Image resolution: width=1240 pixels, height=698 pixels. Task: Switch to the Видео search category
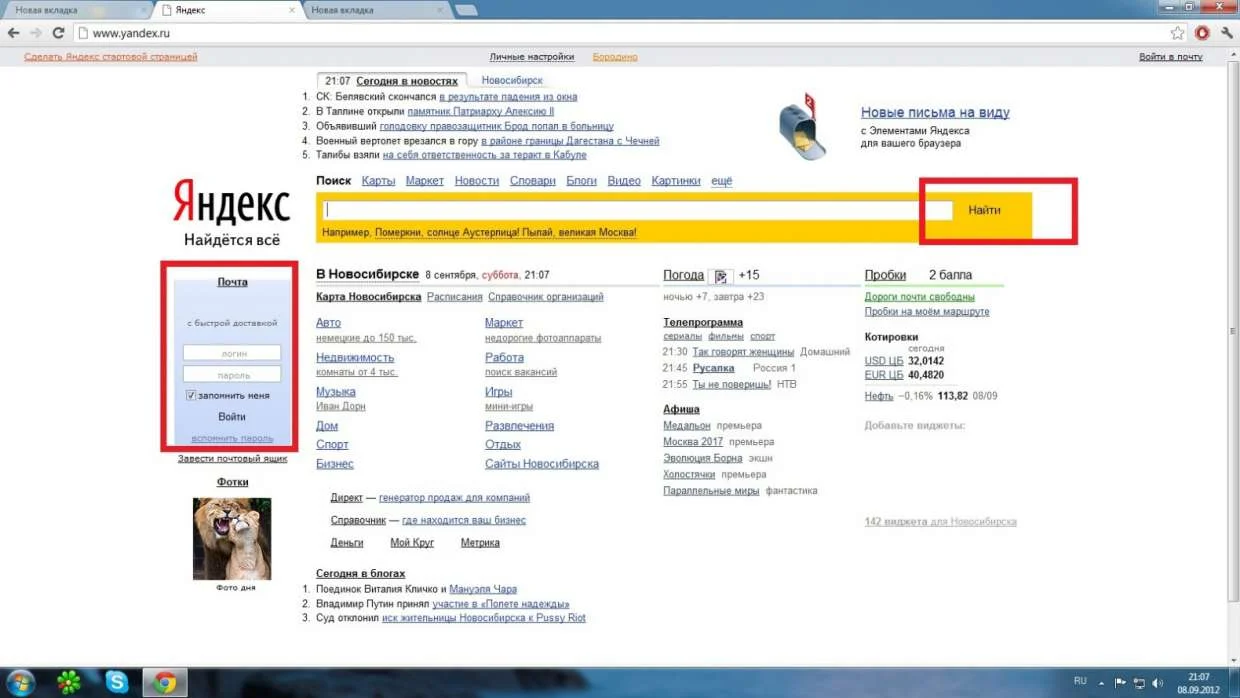[x=624, y=181]
